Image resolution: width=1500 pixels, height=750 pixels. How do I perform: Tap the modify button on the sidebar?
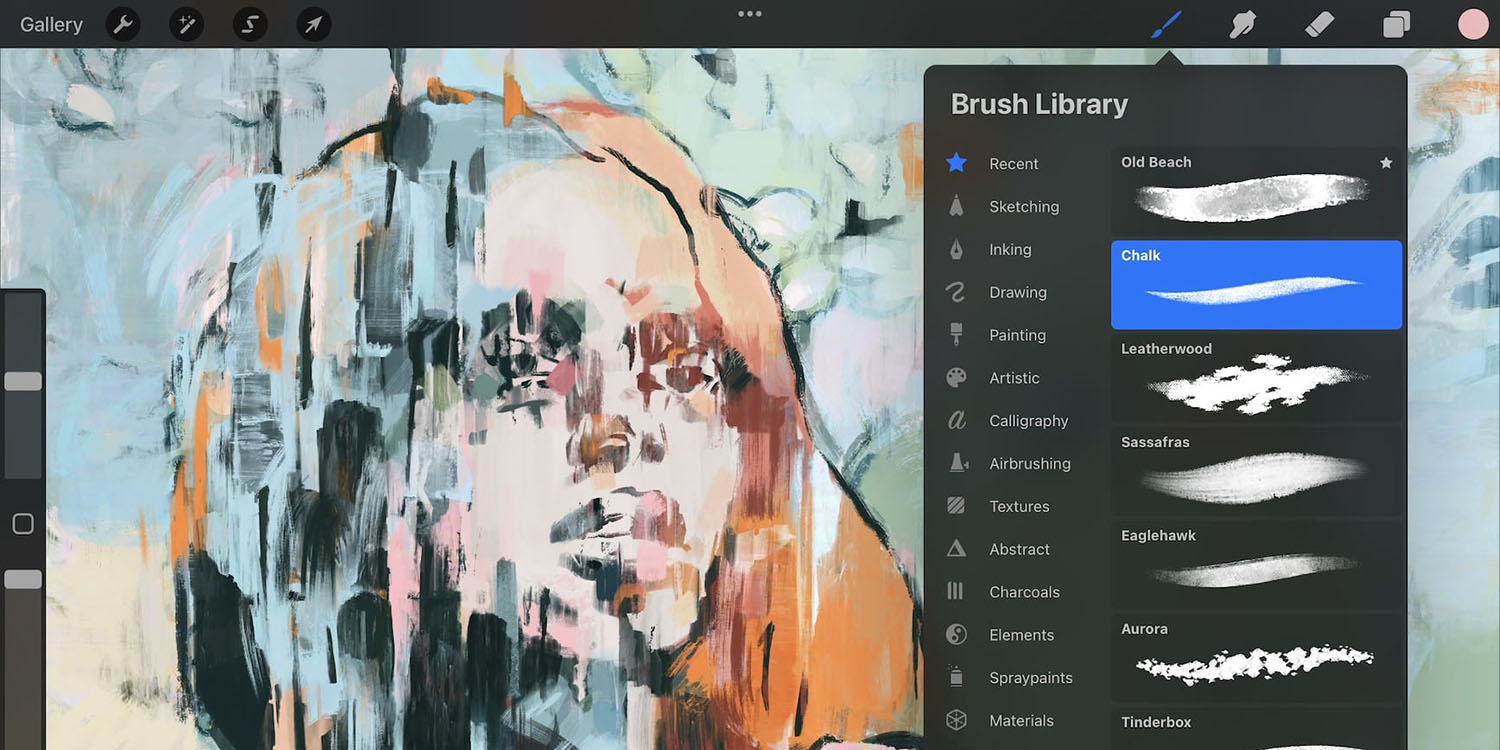(22, 523)
